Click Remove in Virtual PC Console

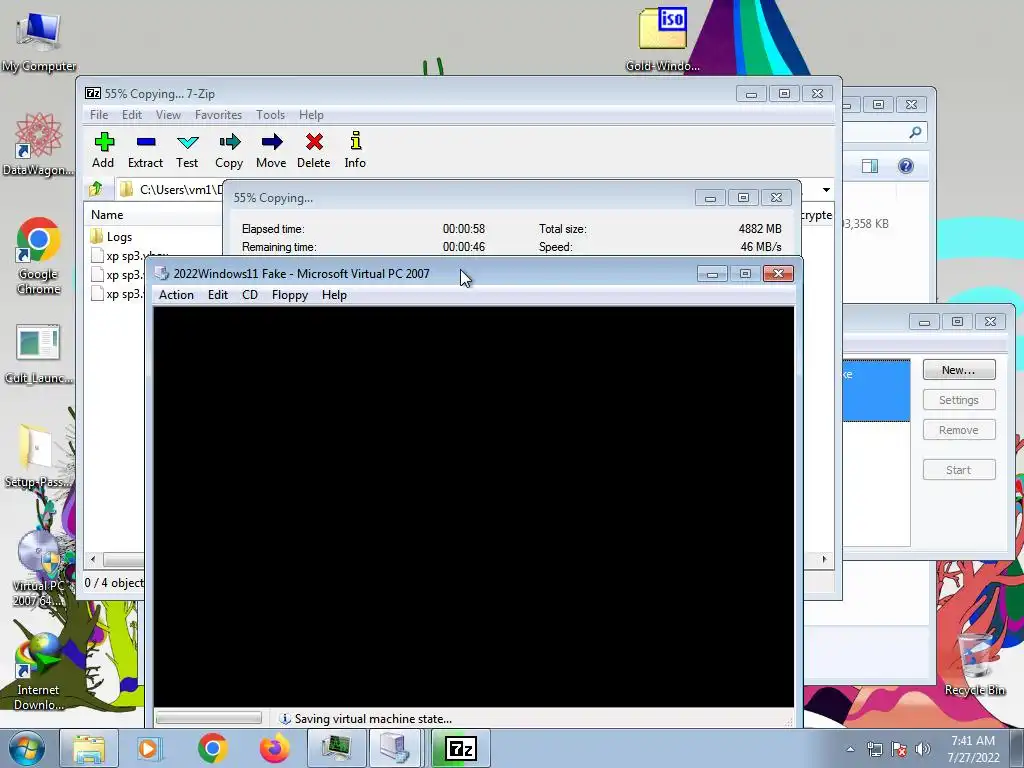[959, 430]
